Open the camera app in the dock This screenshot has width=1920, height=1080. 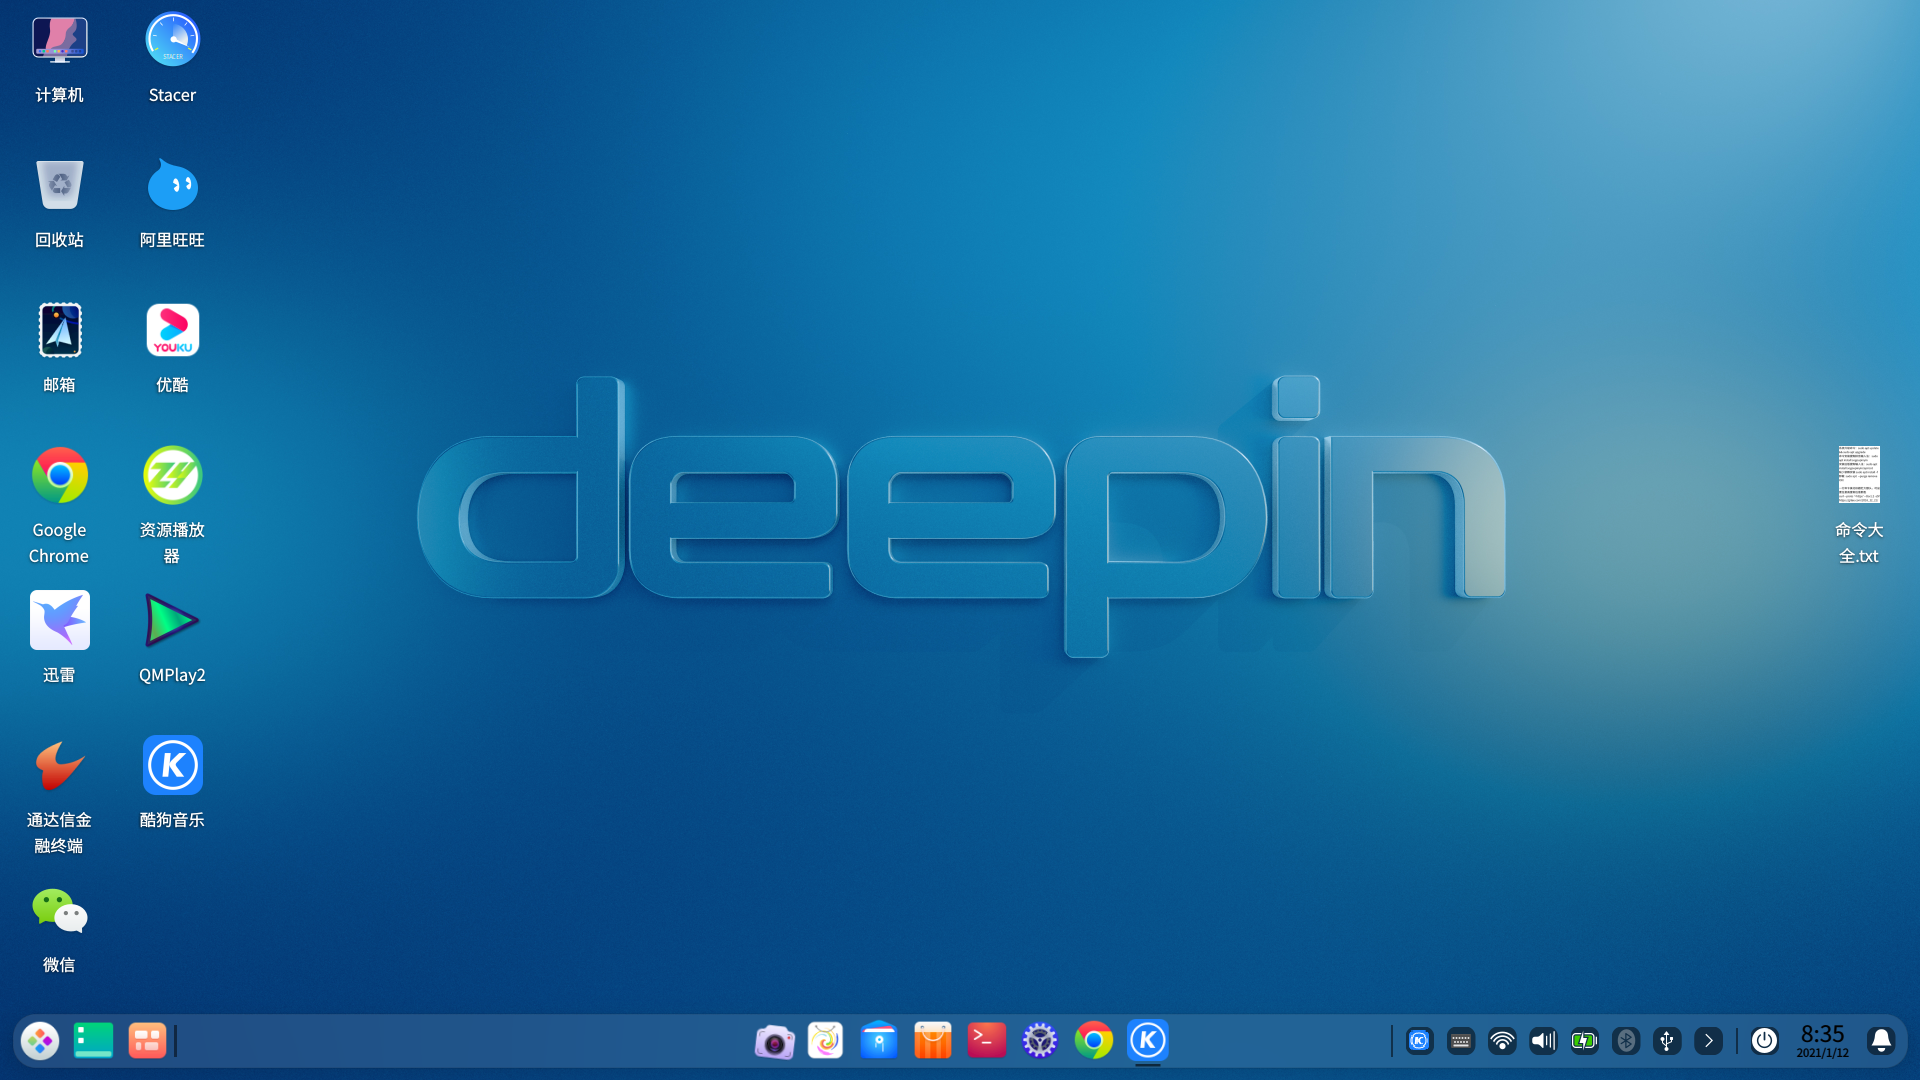click(774, 1041)
